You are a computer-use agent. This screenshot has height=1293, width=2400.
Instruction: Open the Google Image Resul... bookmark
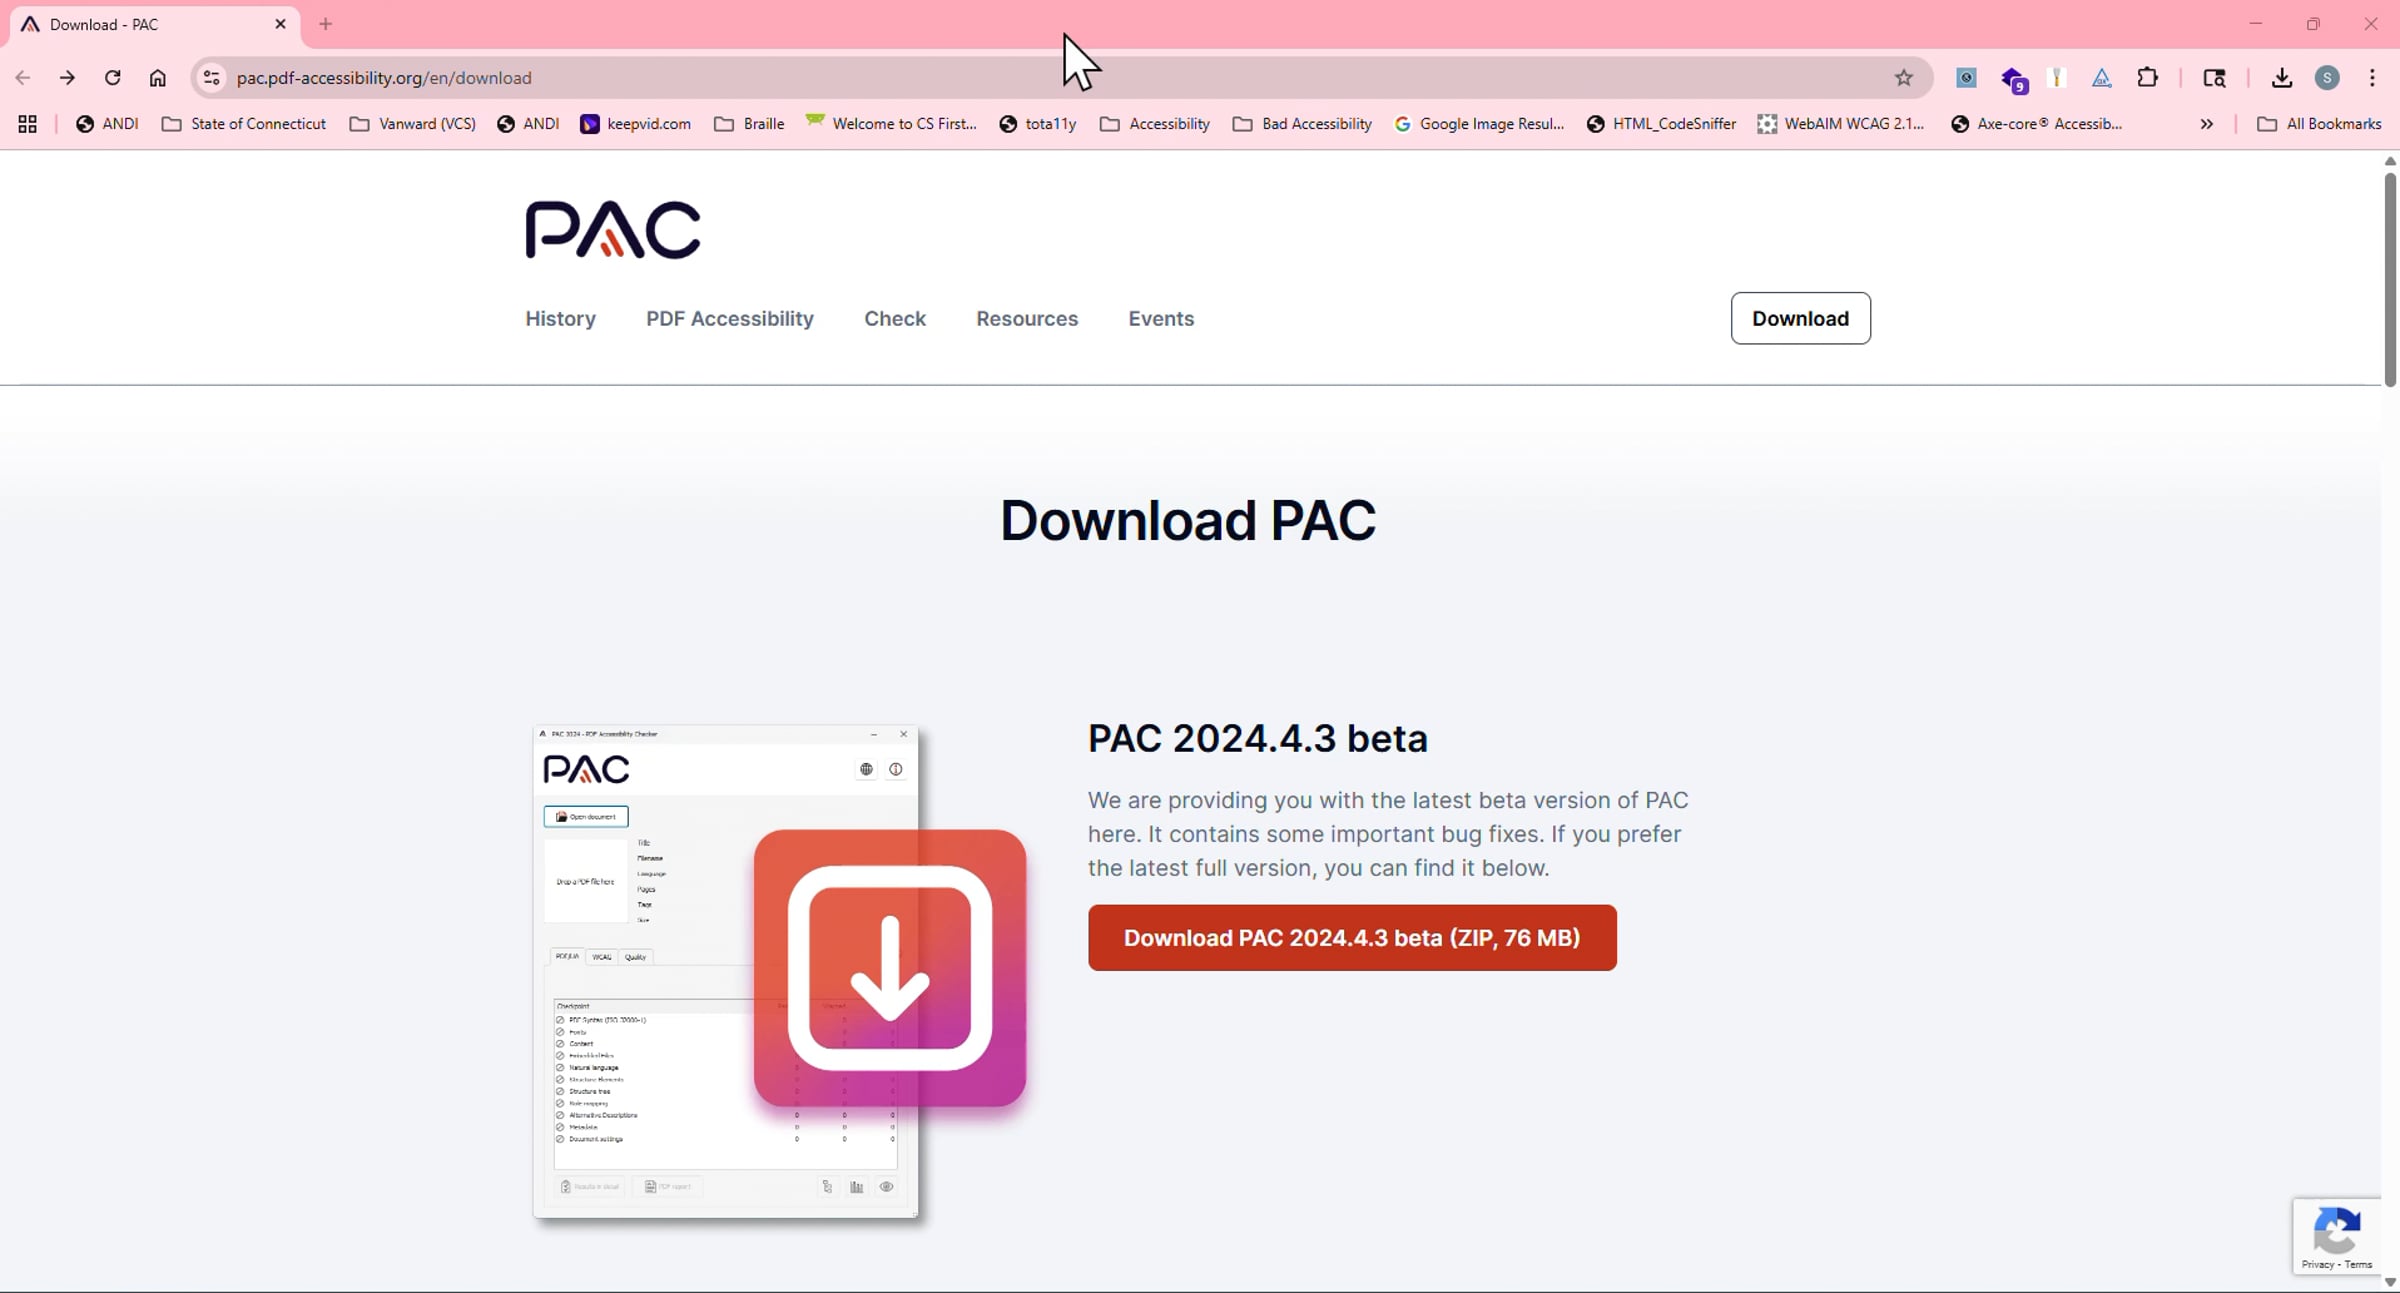[1479, 124]
